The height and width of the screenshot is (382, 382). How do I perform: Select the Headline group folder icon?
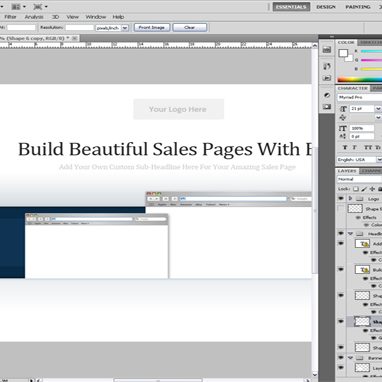tap(360, 234)
